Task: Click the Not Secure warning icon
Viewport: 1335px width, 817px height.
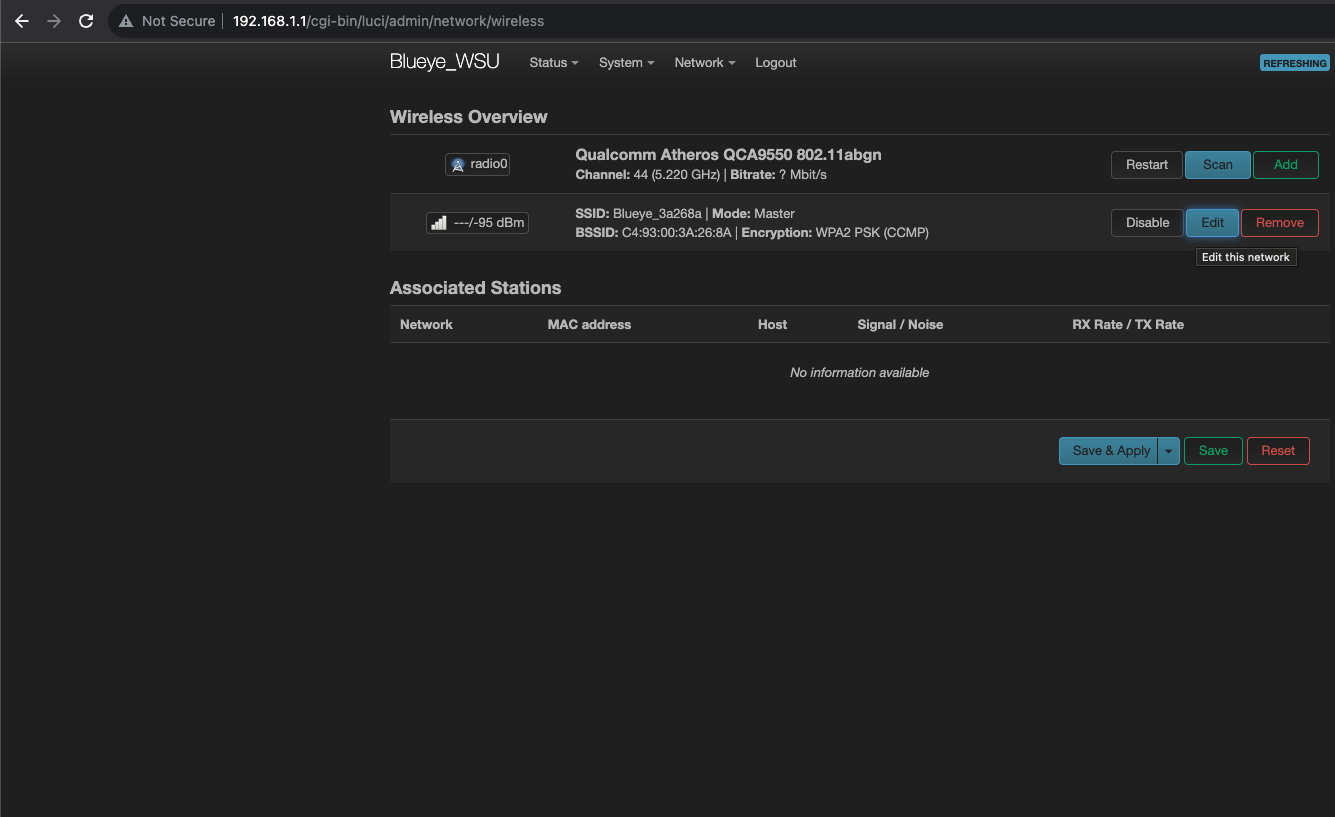Action: coord(125,21)
